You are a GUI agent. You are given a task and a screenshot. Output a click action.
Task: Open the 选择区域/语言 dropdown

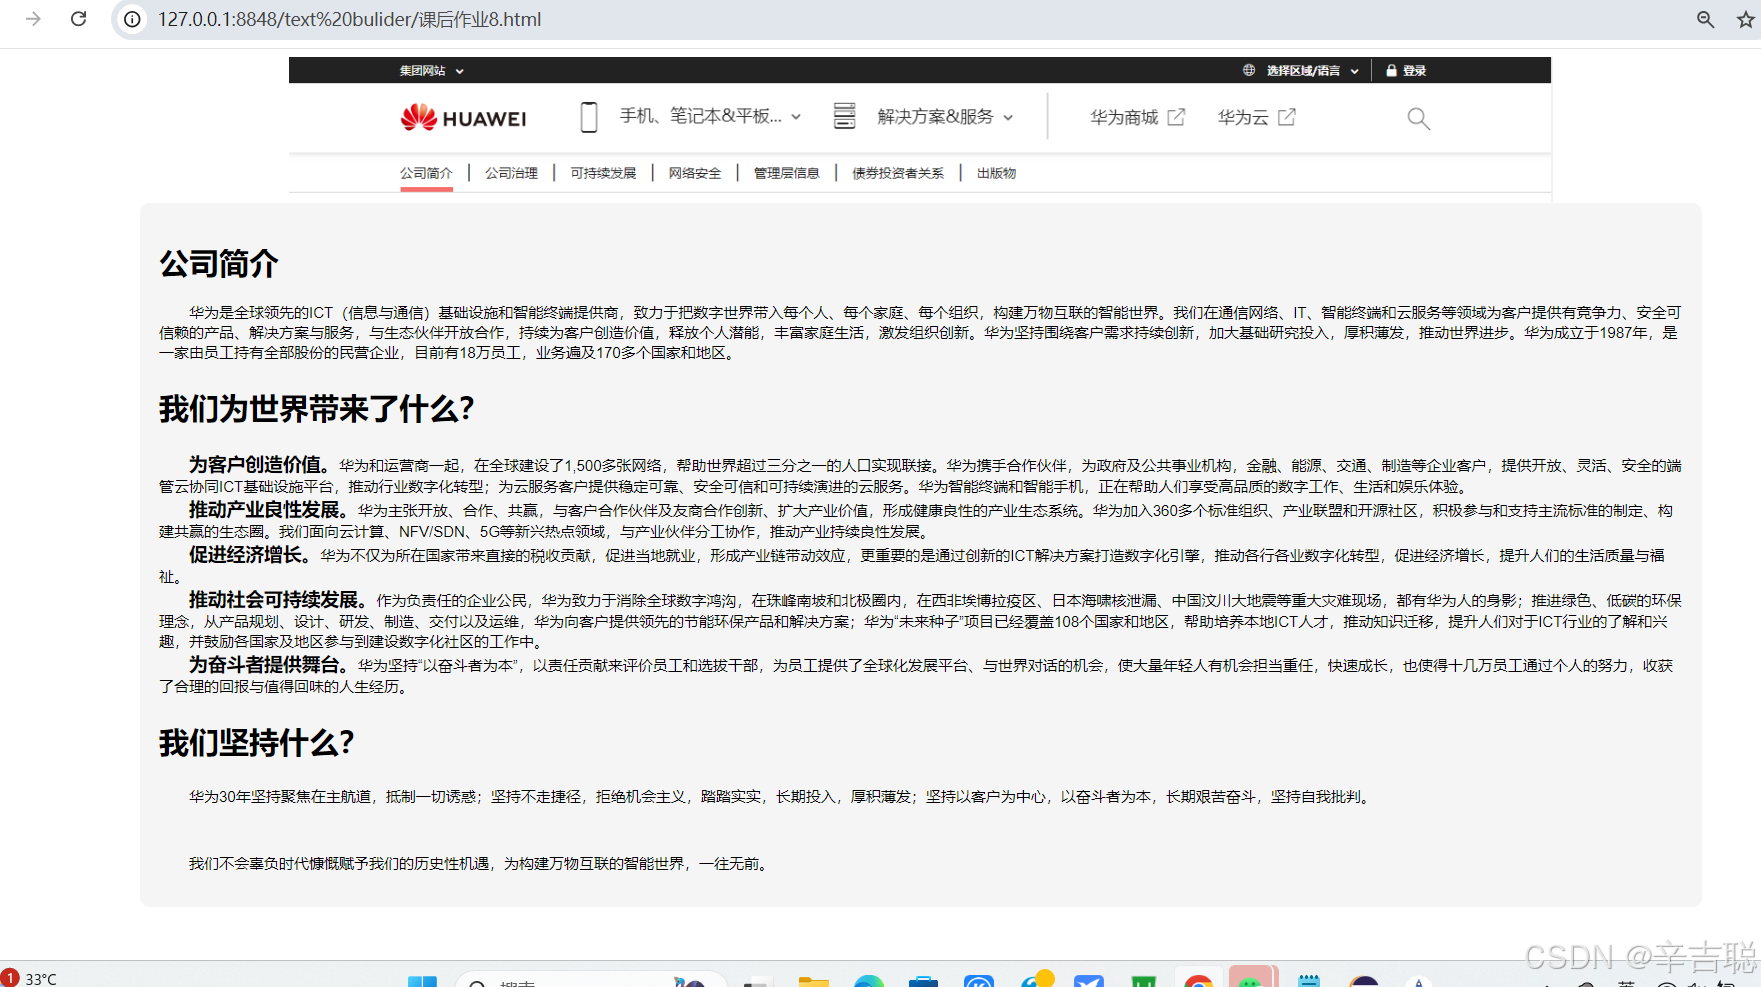click(1312, 71)
